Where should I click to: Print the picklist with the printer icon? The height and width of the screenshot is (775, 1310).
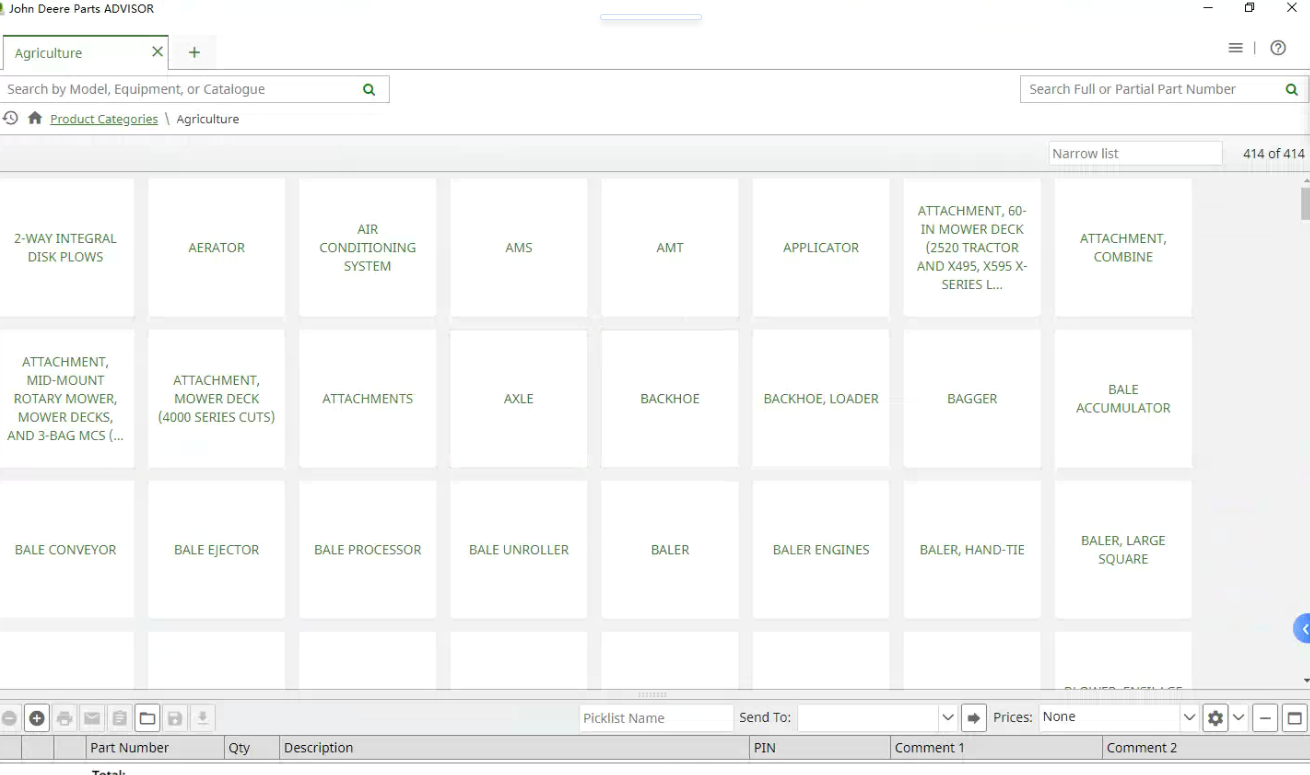pyautogui.click(x=65, y=718)
